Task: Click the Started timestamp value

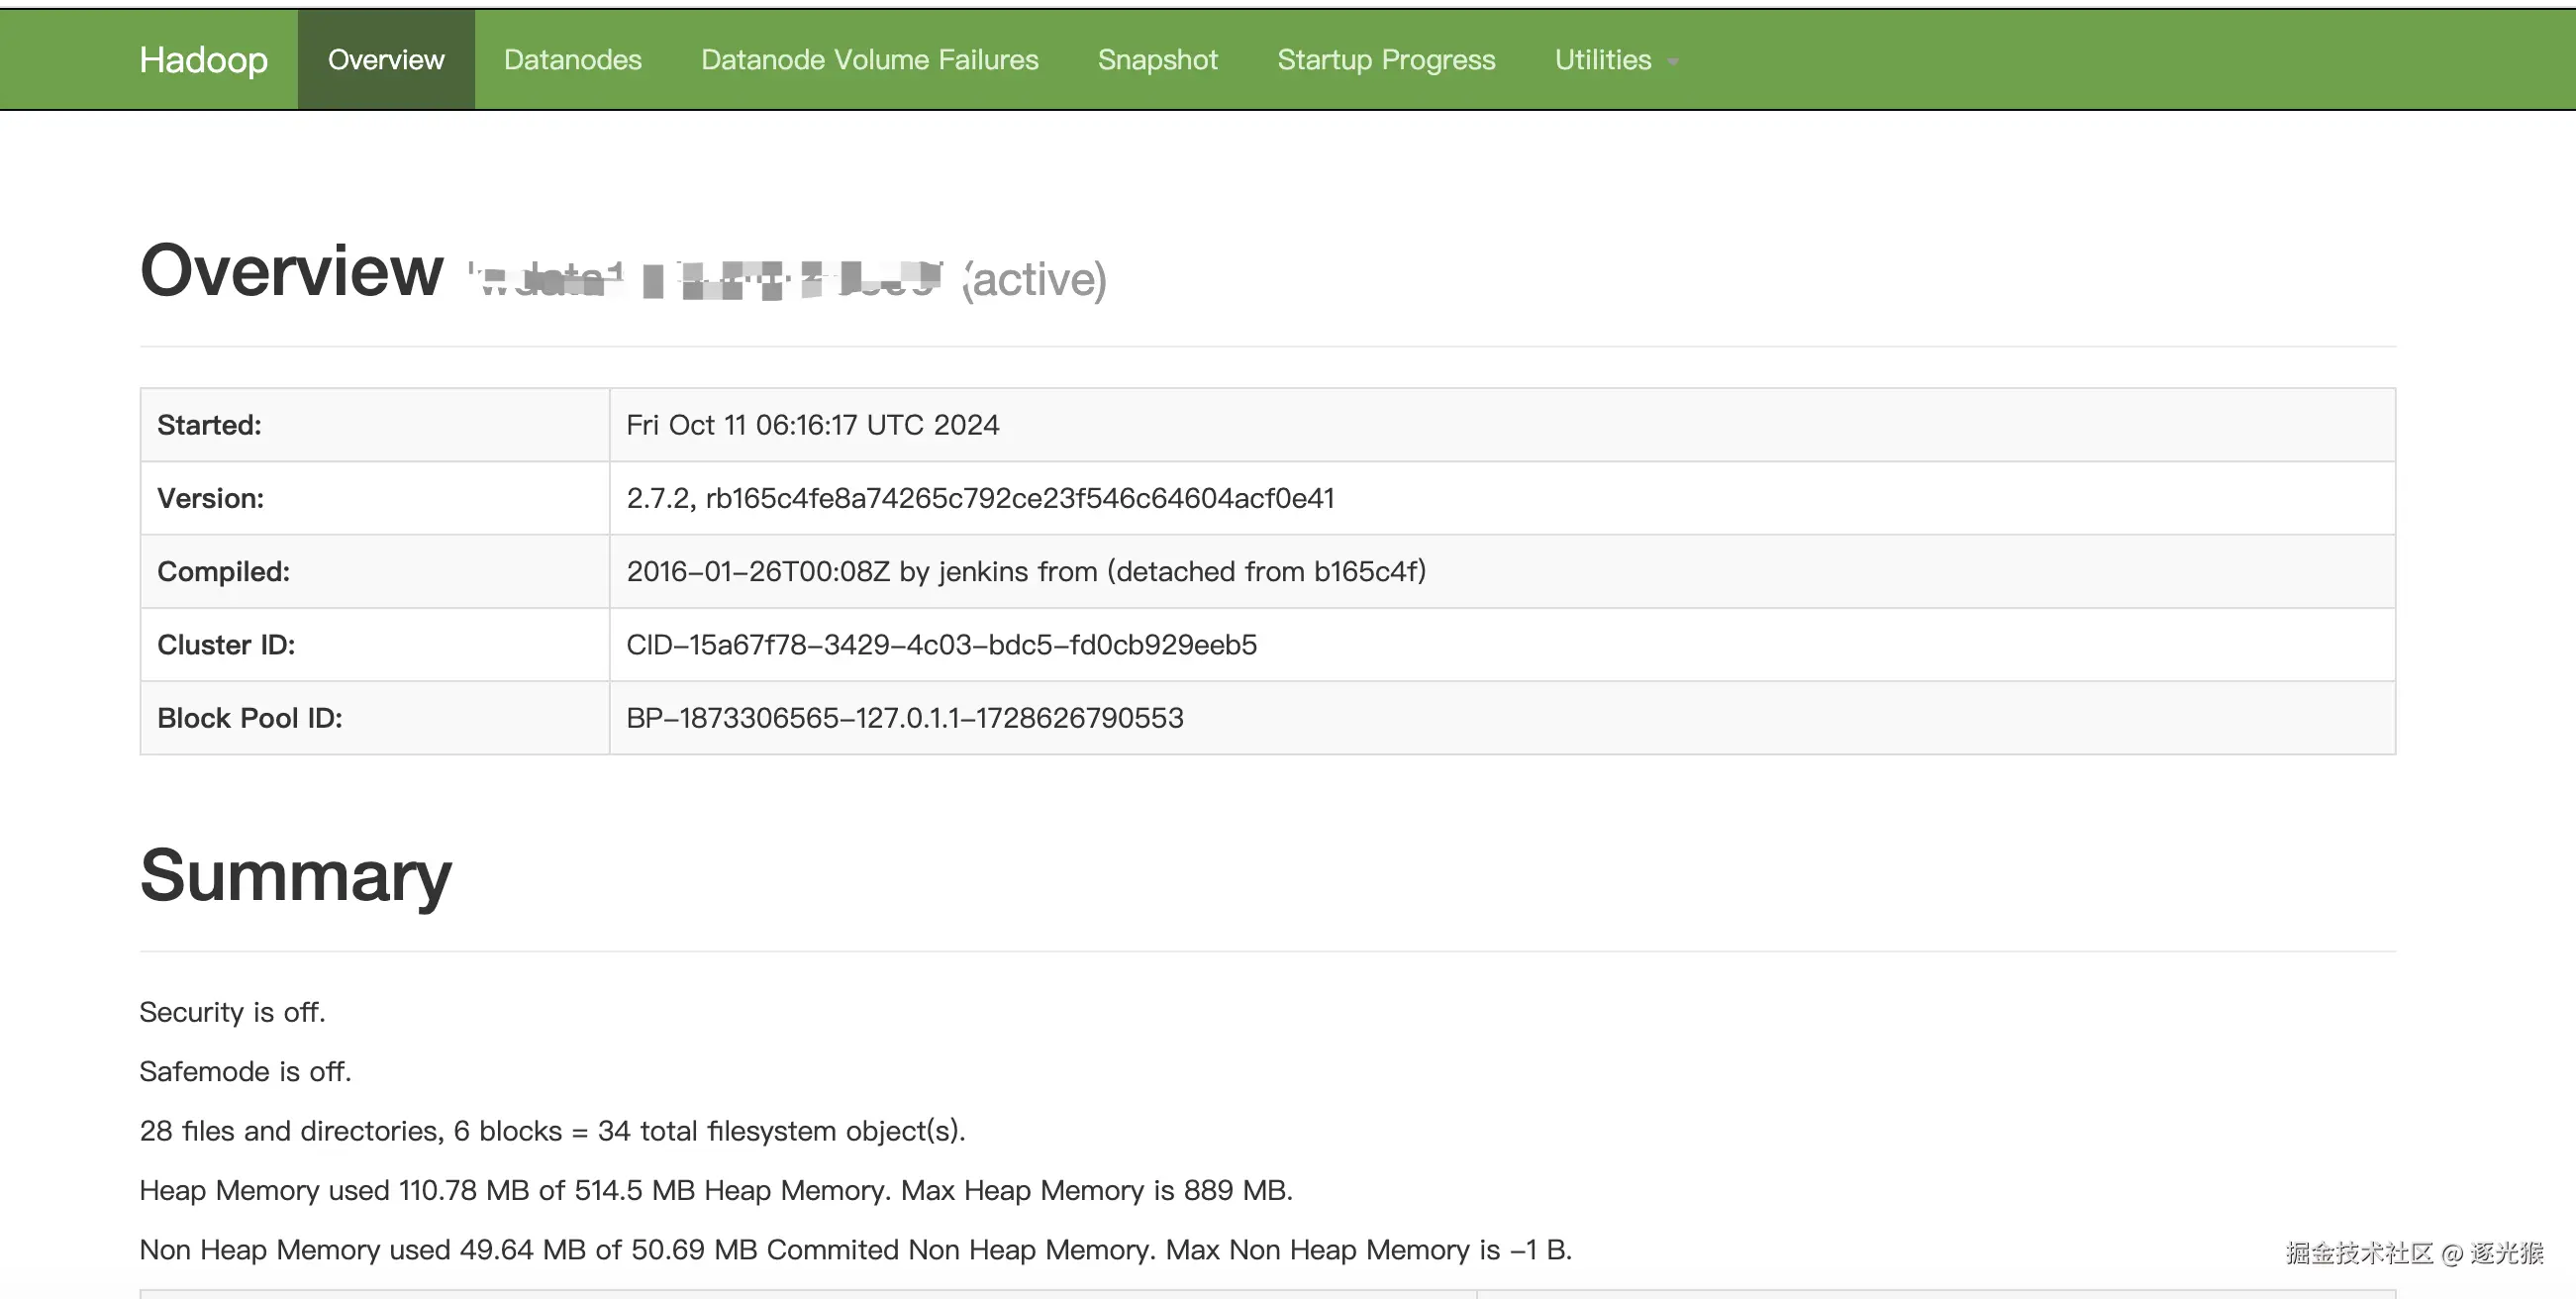Action: (x=812, y=425)
